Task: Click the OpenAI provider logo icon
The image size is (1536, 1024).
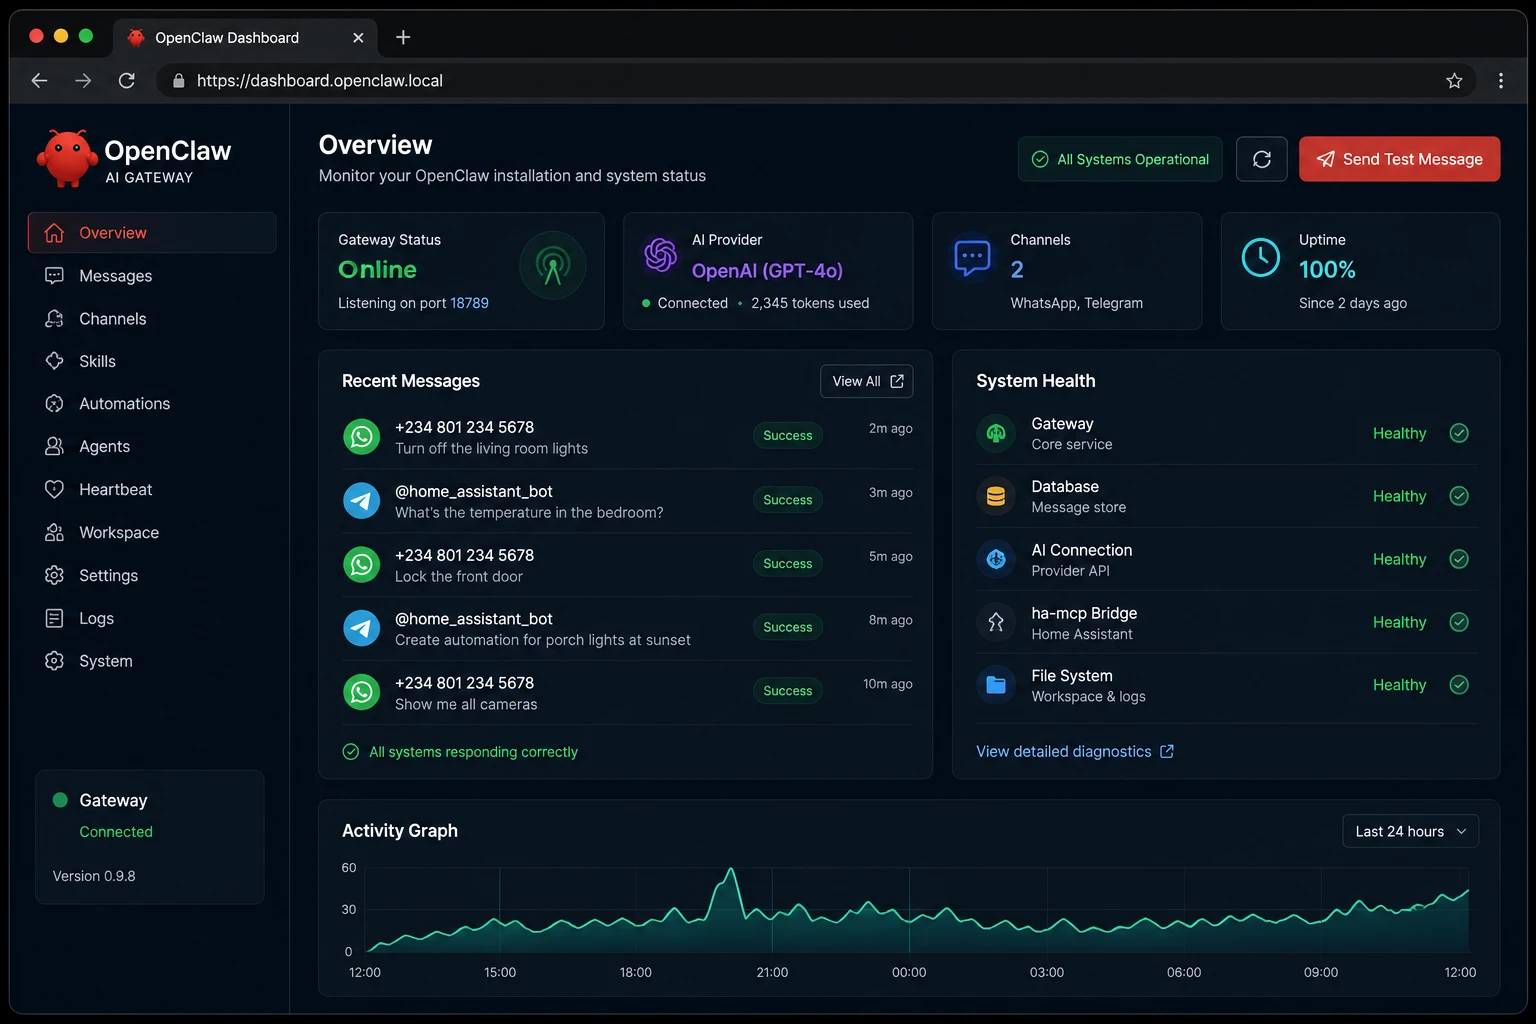Action: click(660, 255)
